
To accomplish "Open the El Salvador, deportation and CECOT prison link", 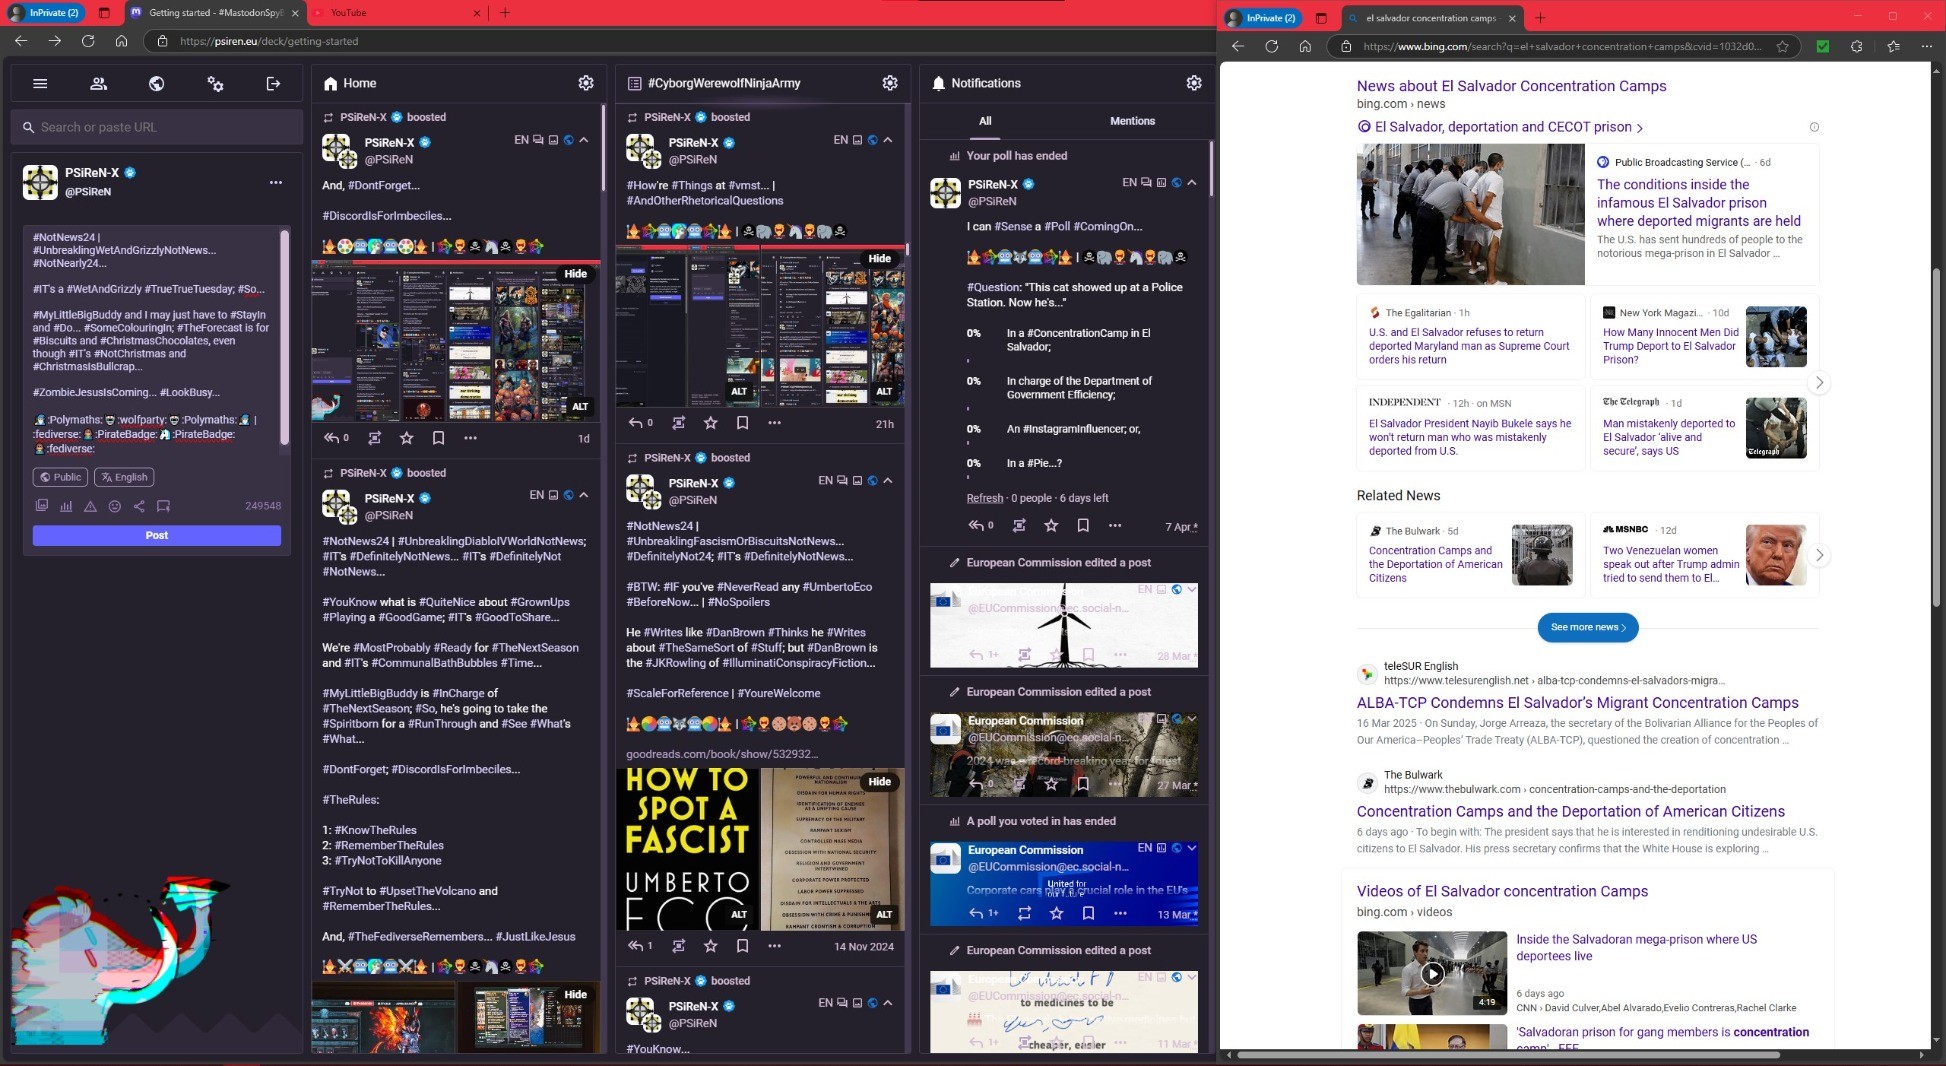I will pos(1500,127).
